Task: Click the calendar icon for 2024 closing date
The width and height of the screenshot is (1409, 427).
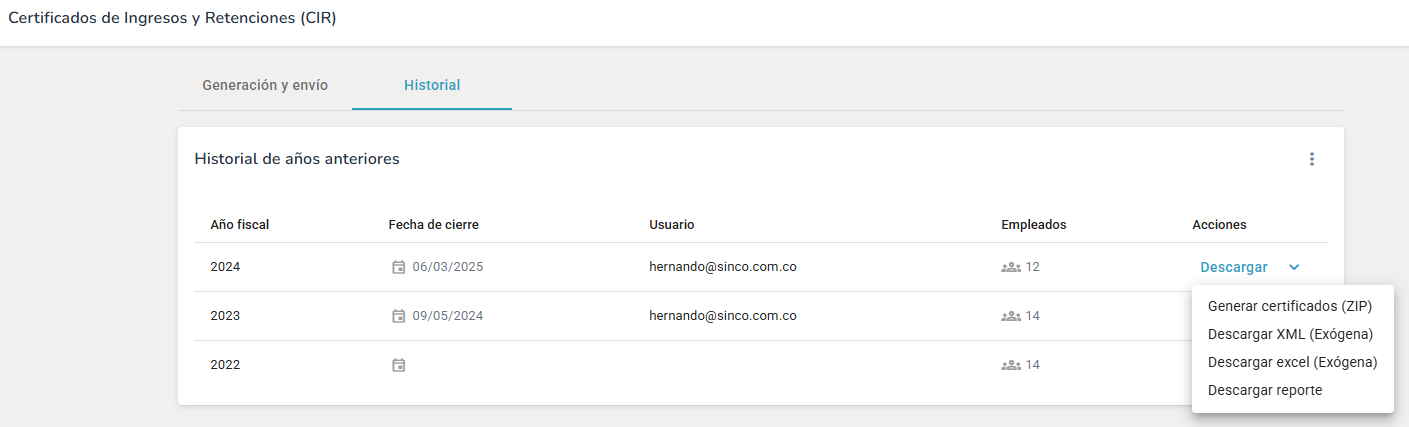Action: click(x=399, y=267)
